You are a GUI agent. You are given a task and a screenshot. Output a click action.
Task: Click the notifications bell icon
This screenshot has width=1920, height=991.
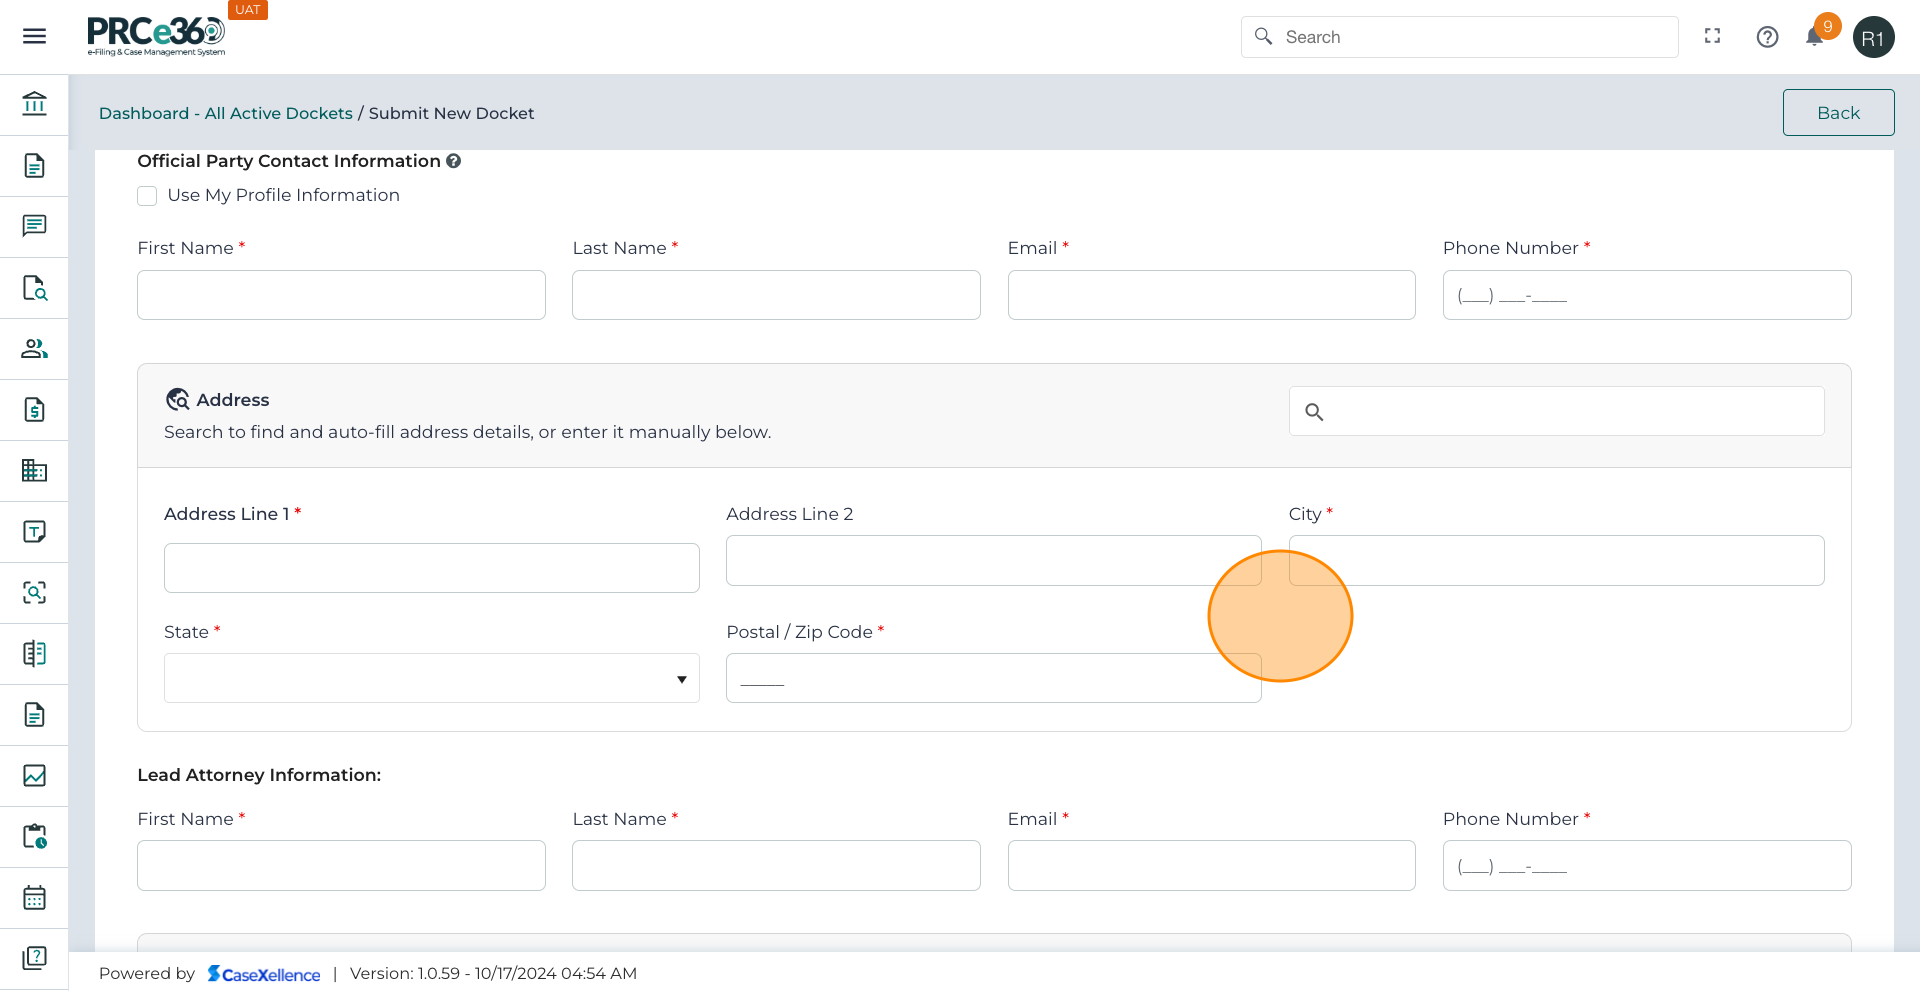[x=1814, y=37]
